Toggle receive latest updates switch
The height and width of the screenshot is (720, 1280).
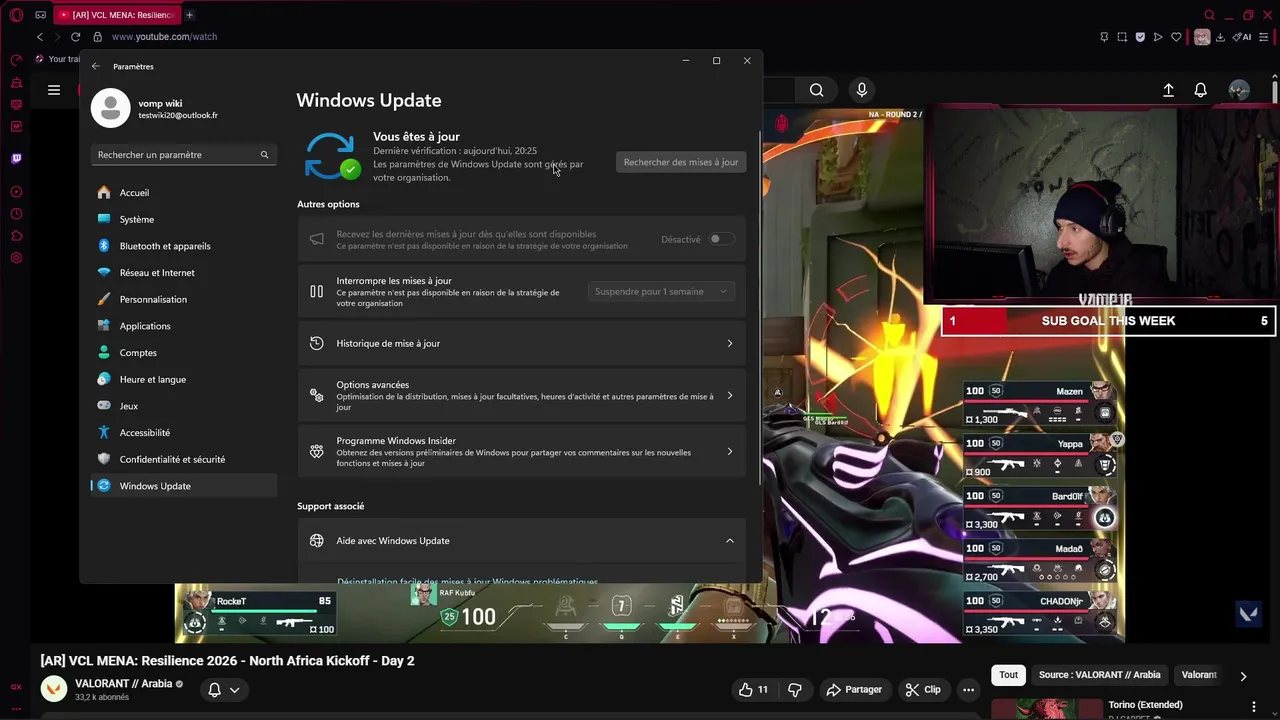[721, 239]
